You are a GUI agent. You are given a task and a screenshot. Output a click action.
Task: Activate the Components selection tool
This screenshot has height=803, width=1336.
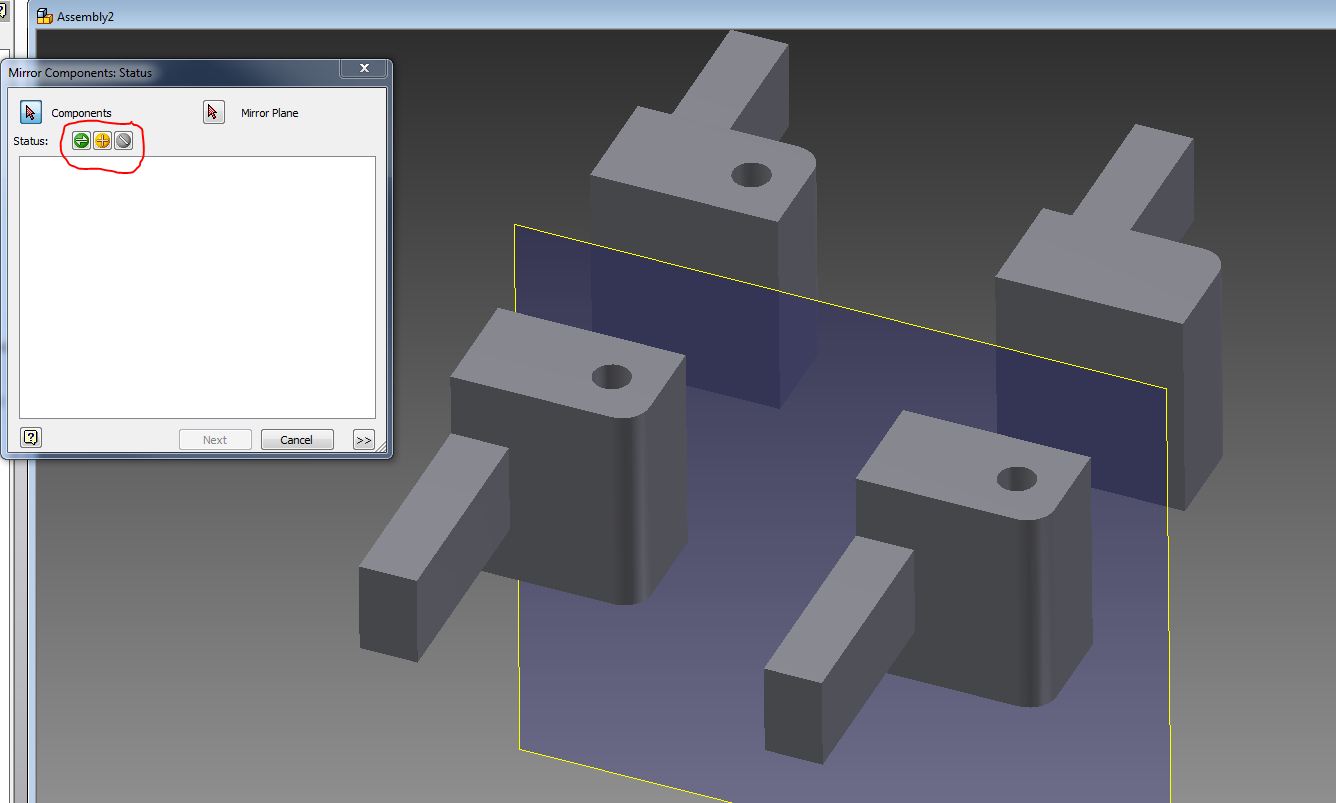point(29,112)
